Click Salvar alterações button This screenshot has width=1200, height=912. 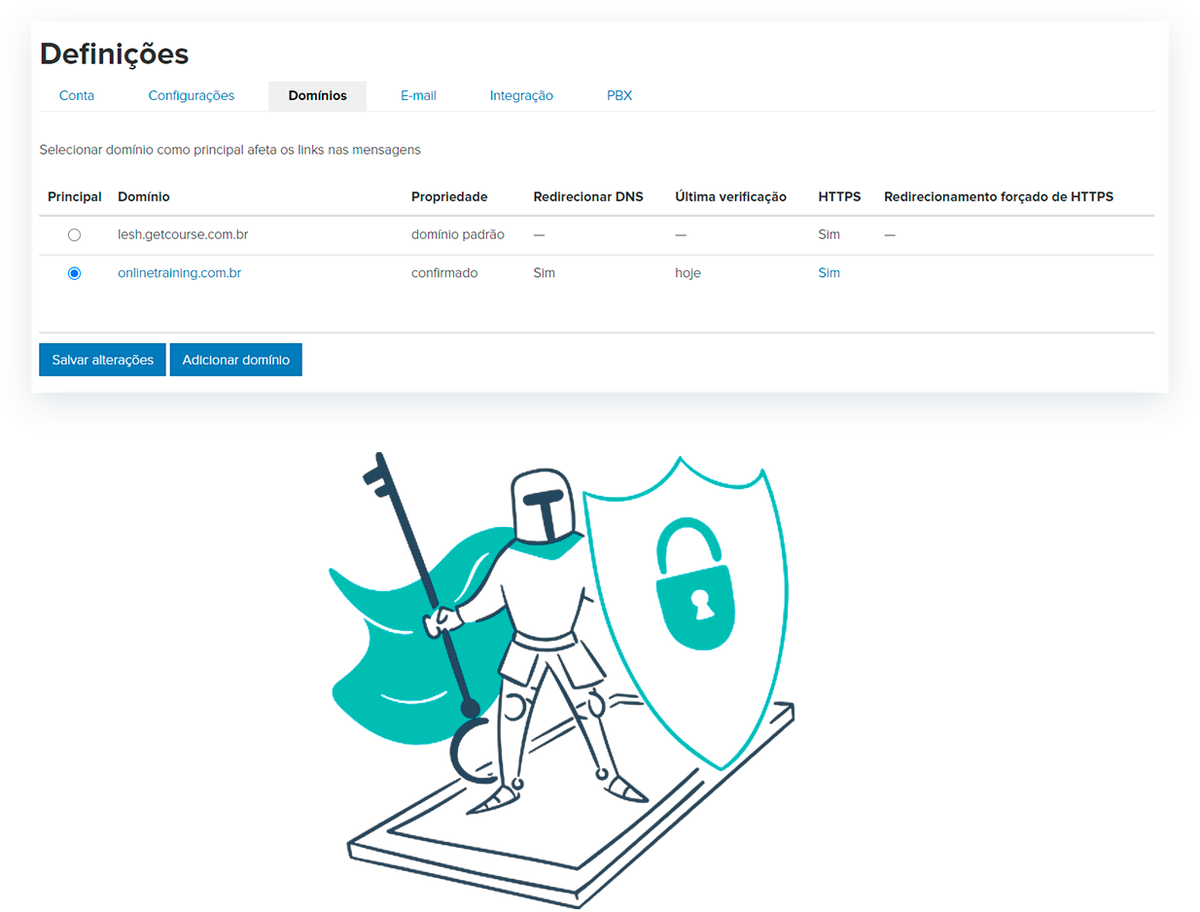pyautogui.click(x=102, y=360)
